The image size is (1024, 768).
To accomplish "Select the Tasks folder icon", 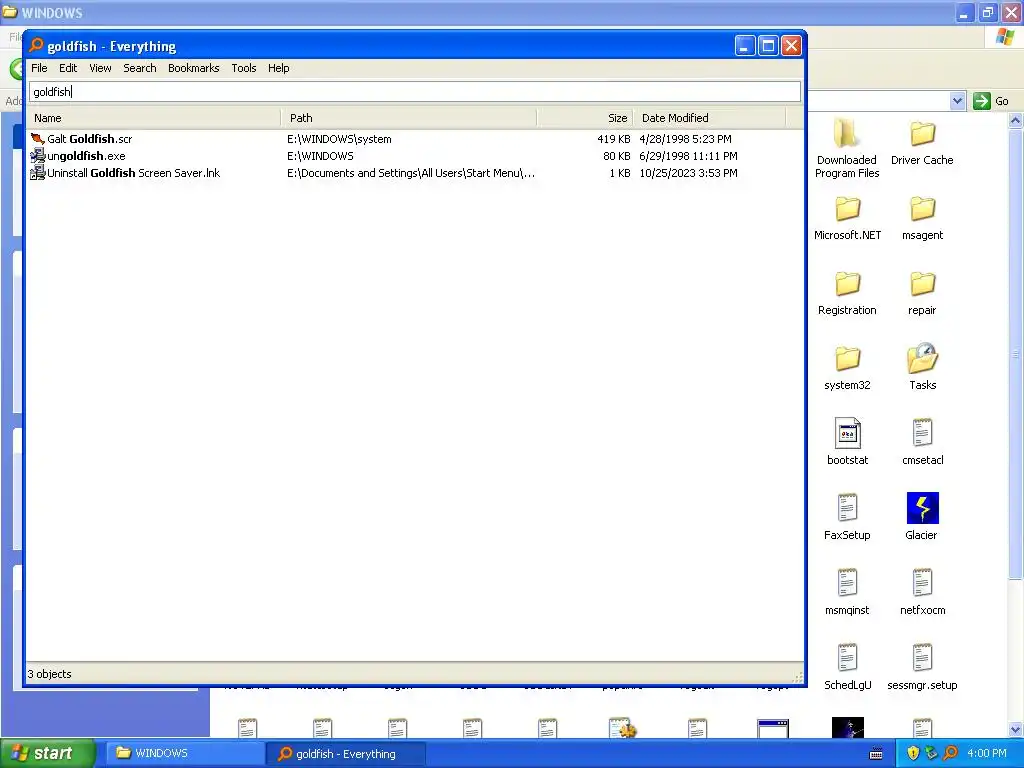I will tap(922, 359).
